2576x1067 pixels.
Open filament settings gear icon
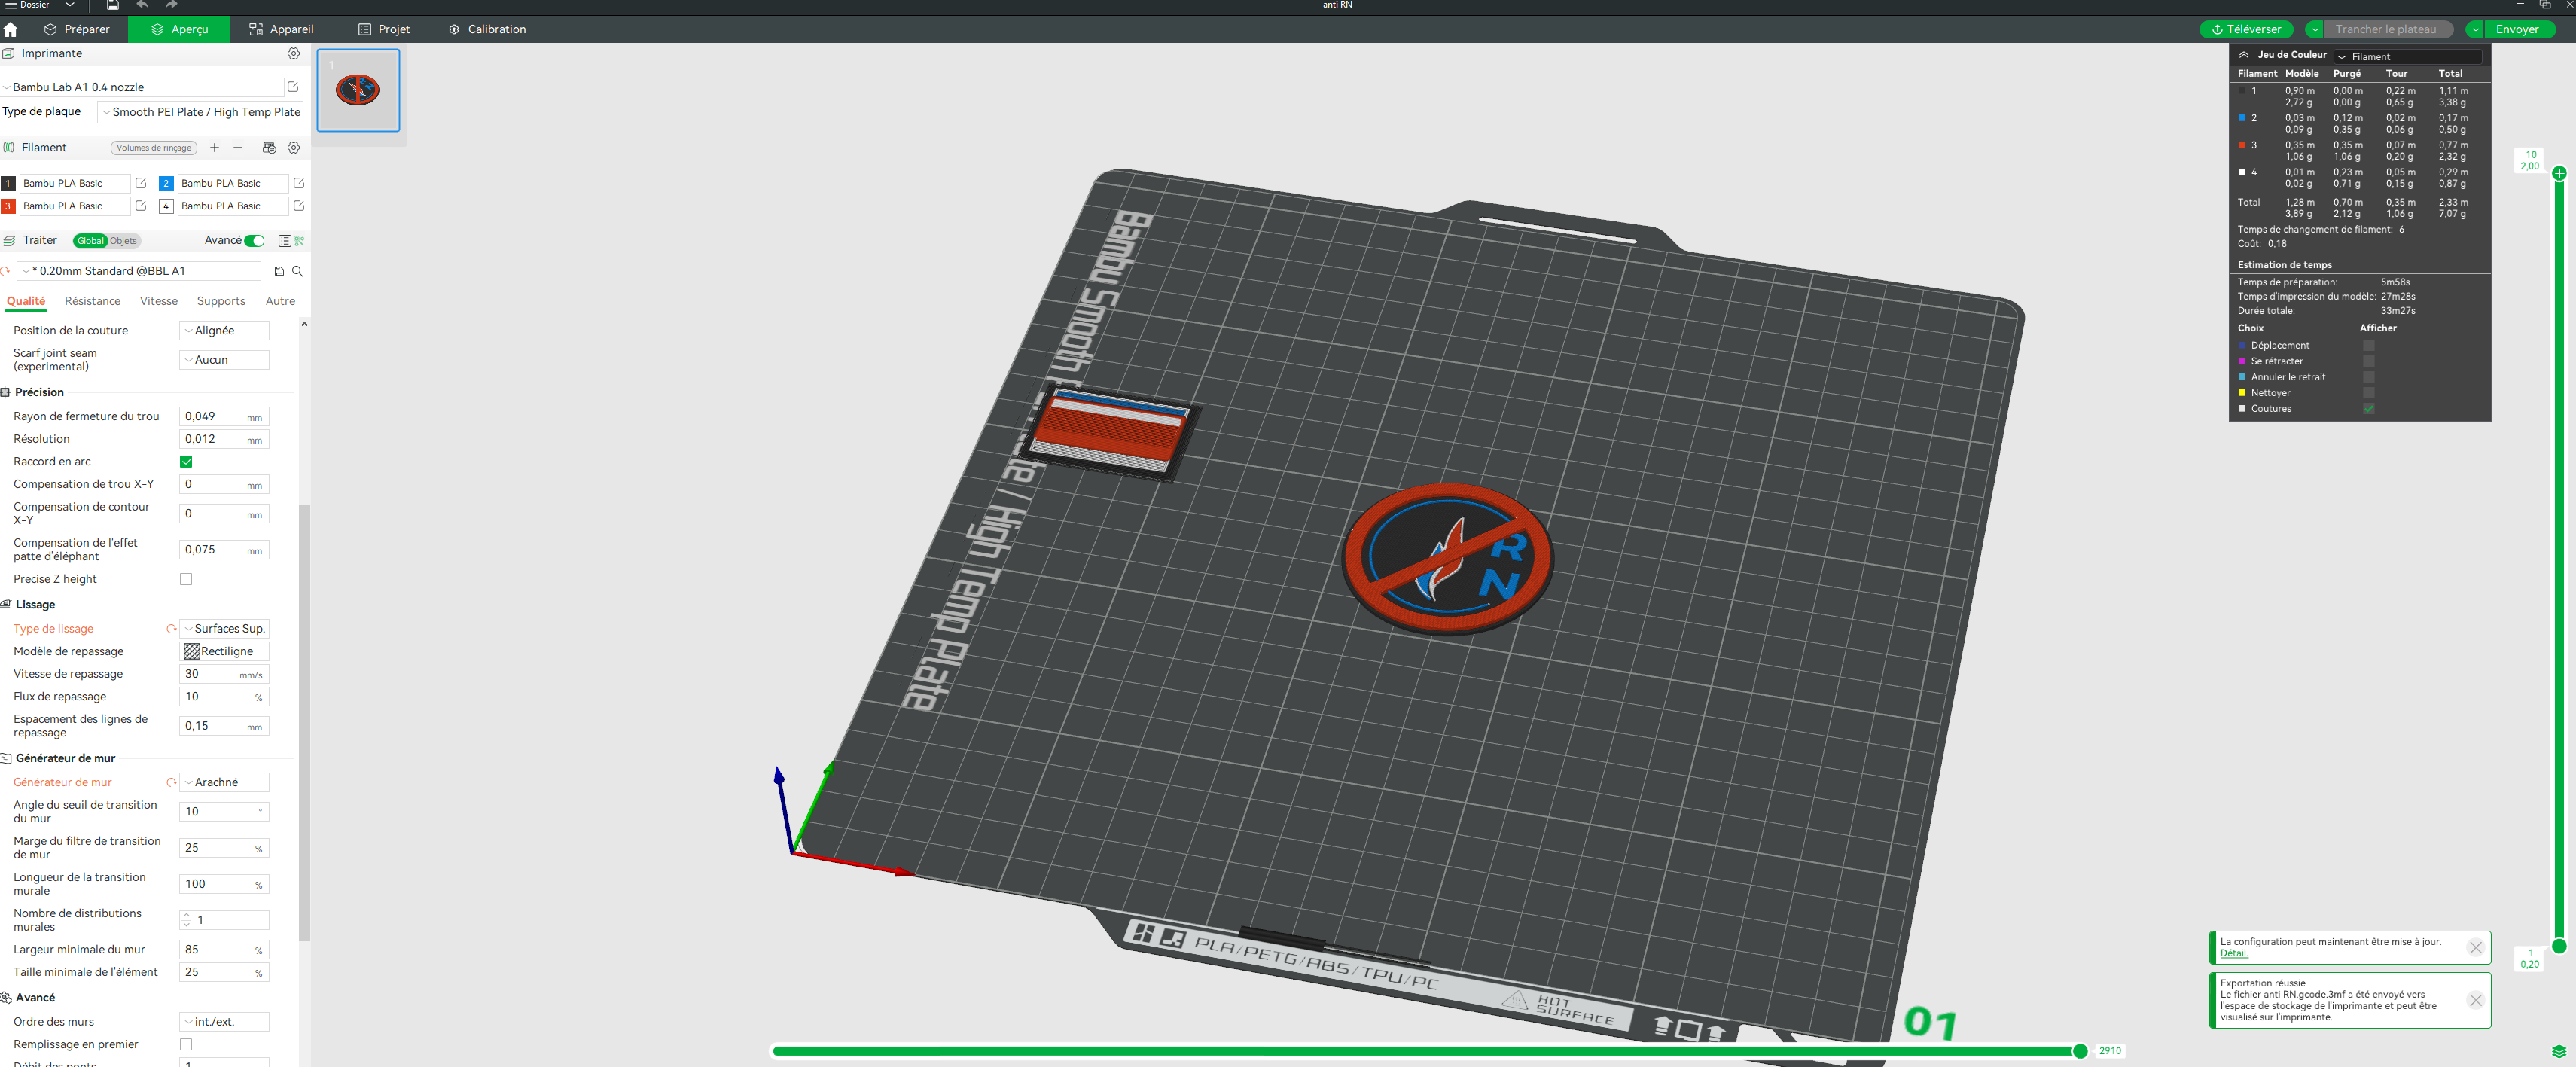294,148
